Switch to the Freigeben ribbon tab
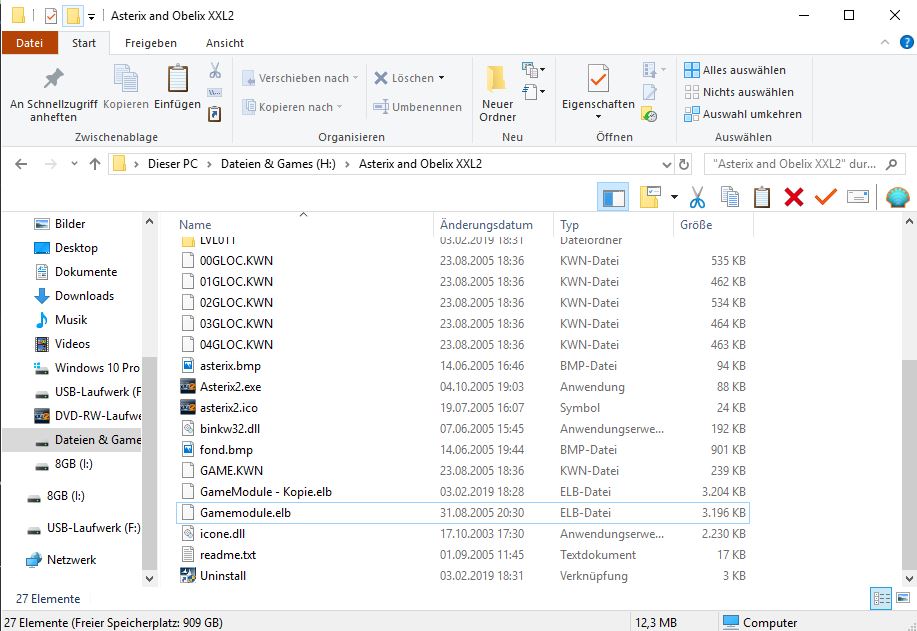Viewport: 917px width, 631px height. [x=150, y=43]
